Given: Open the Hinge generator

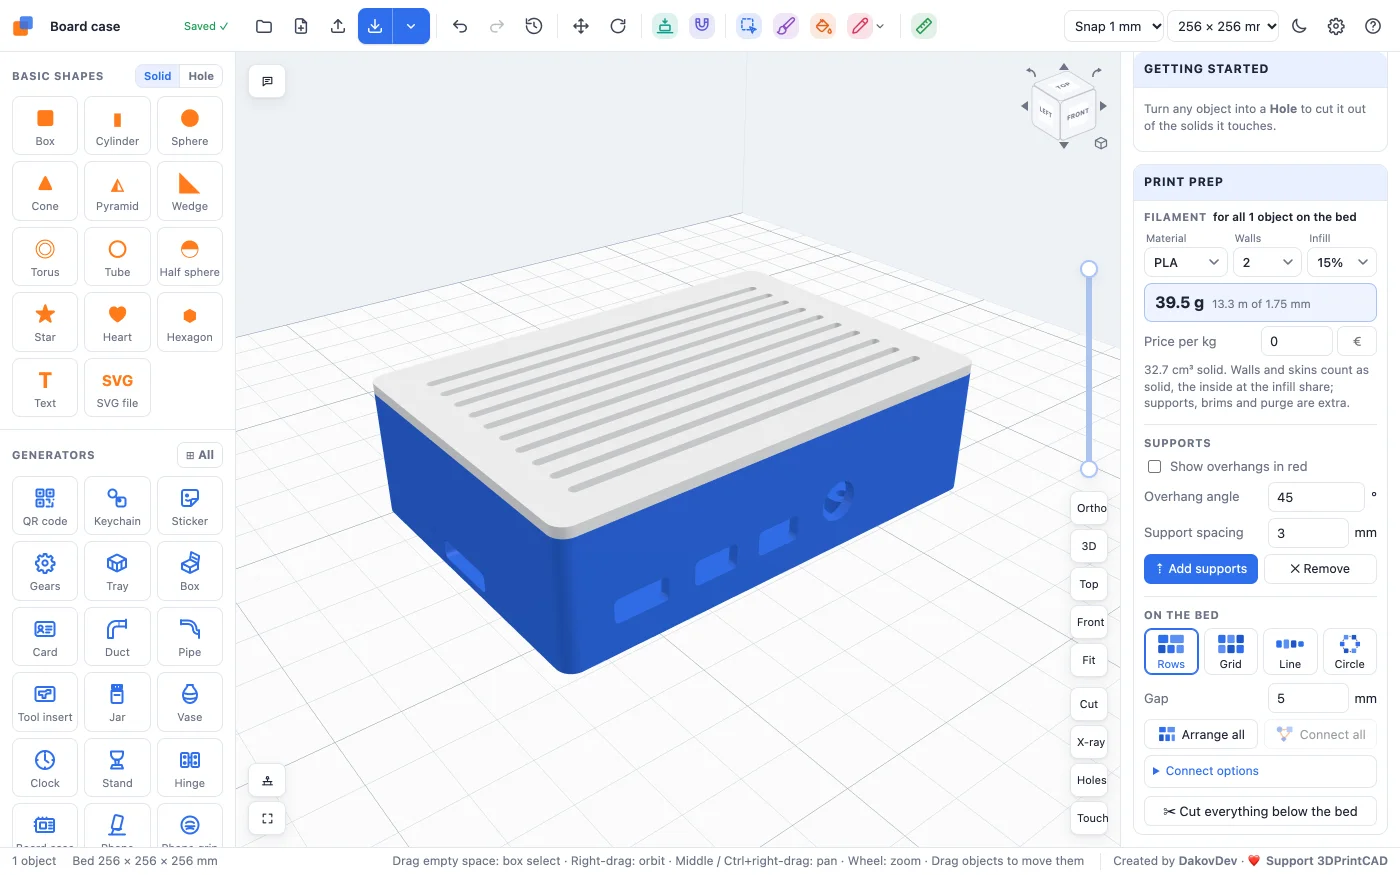Looking at the screenshot, I should point(190,768).
